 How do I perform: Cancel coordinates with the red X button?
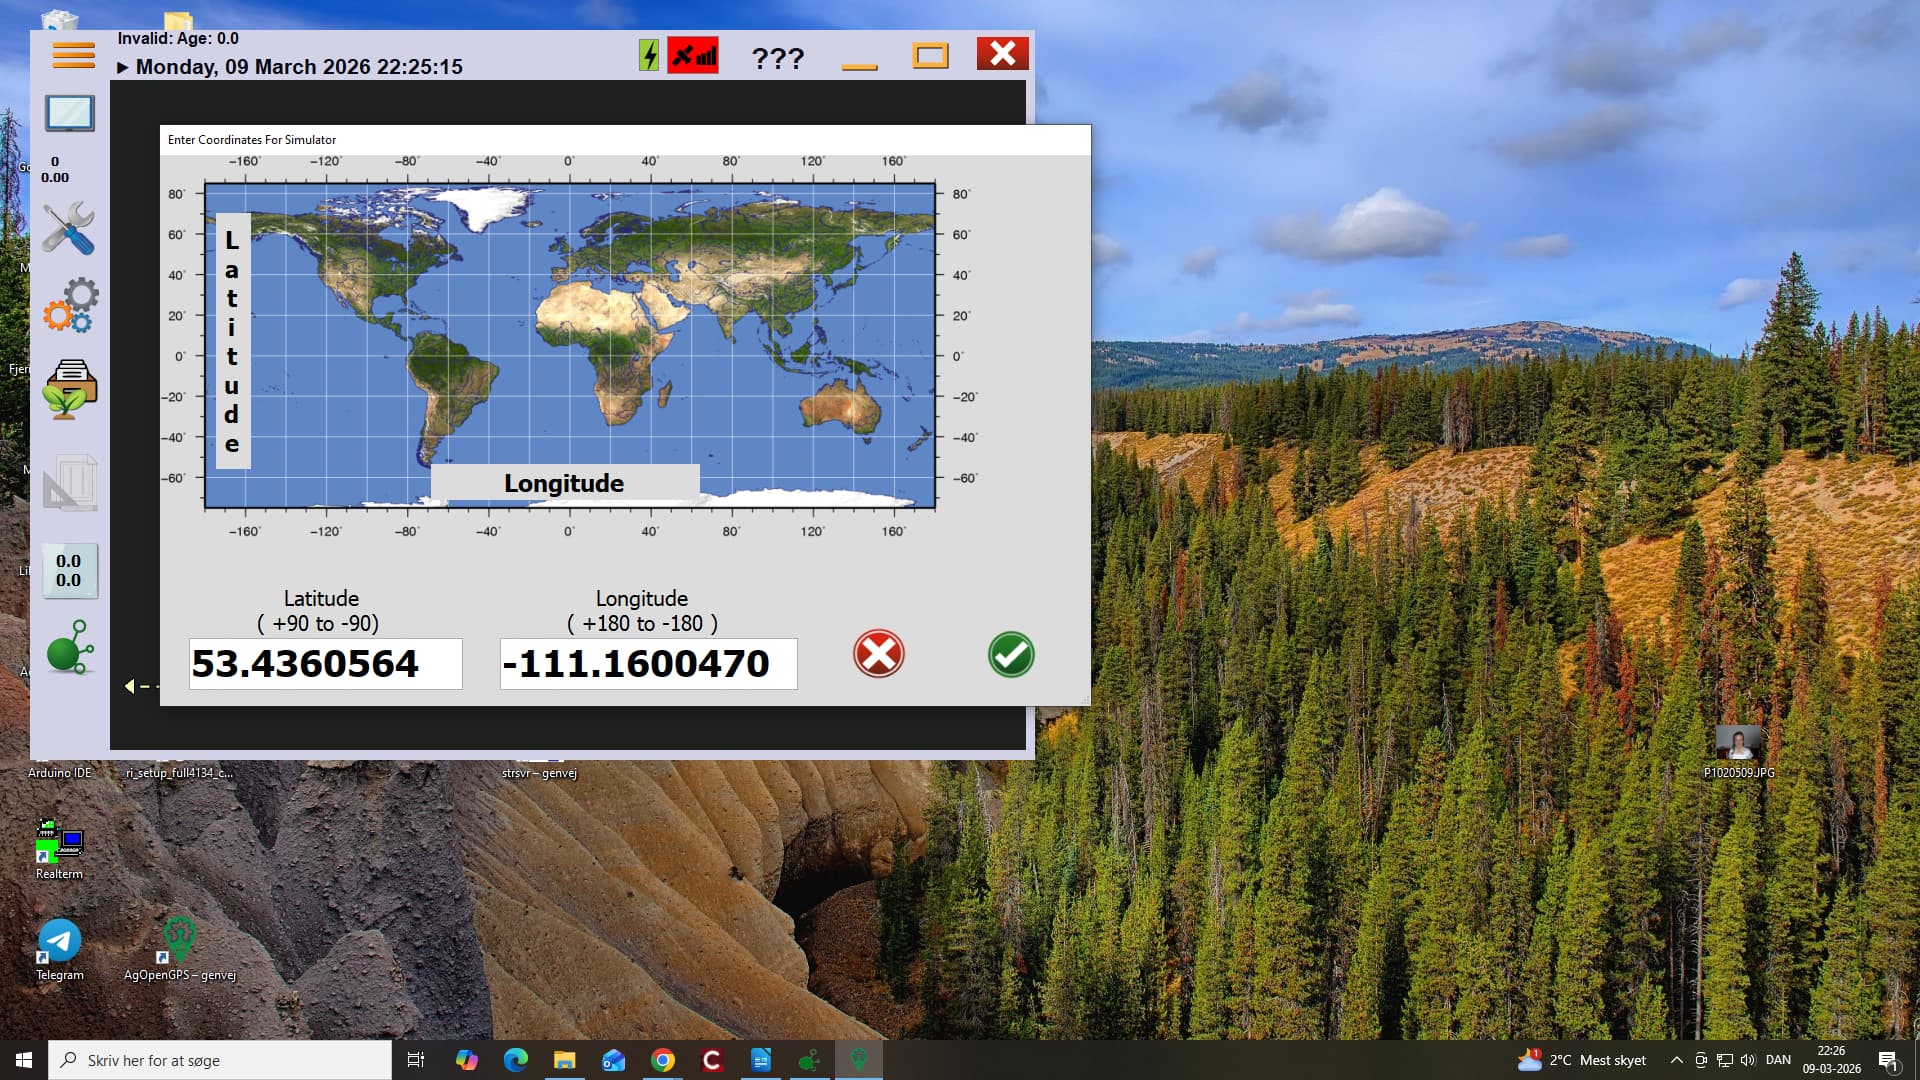[x=878, y=654]
